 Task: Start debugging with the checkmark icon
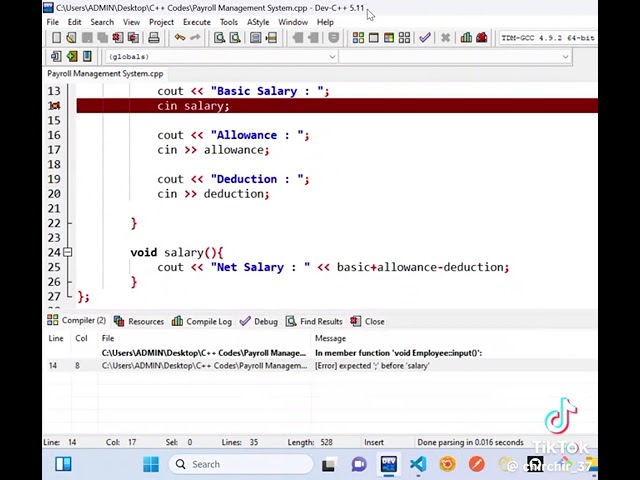pos(424,38)
